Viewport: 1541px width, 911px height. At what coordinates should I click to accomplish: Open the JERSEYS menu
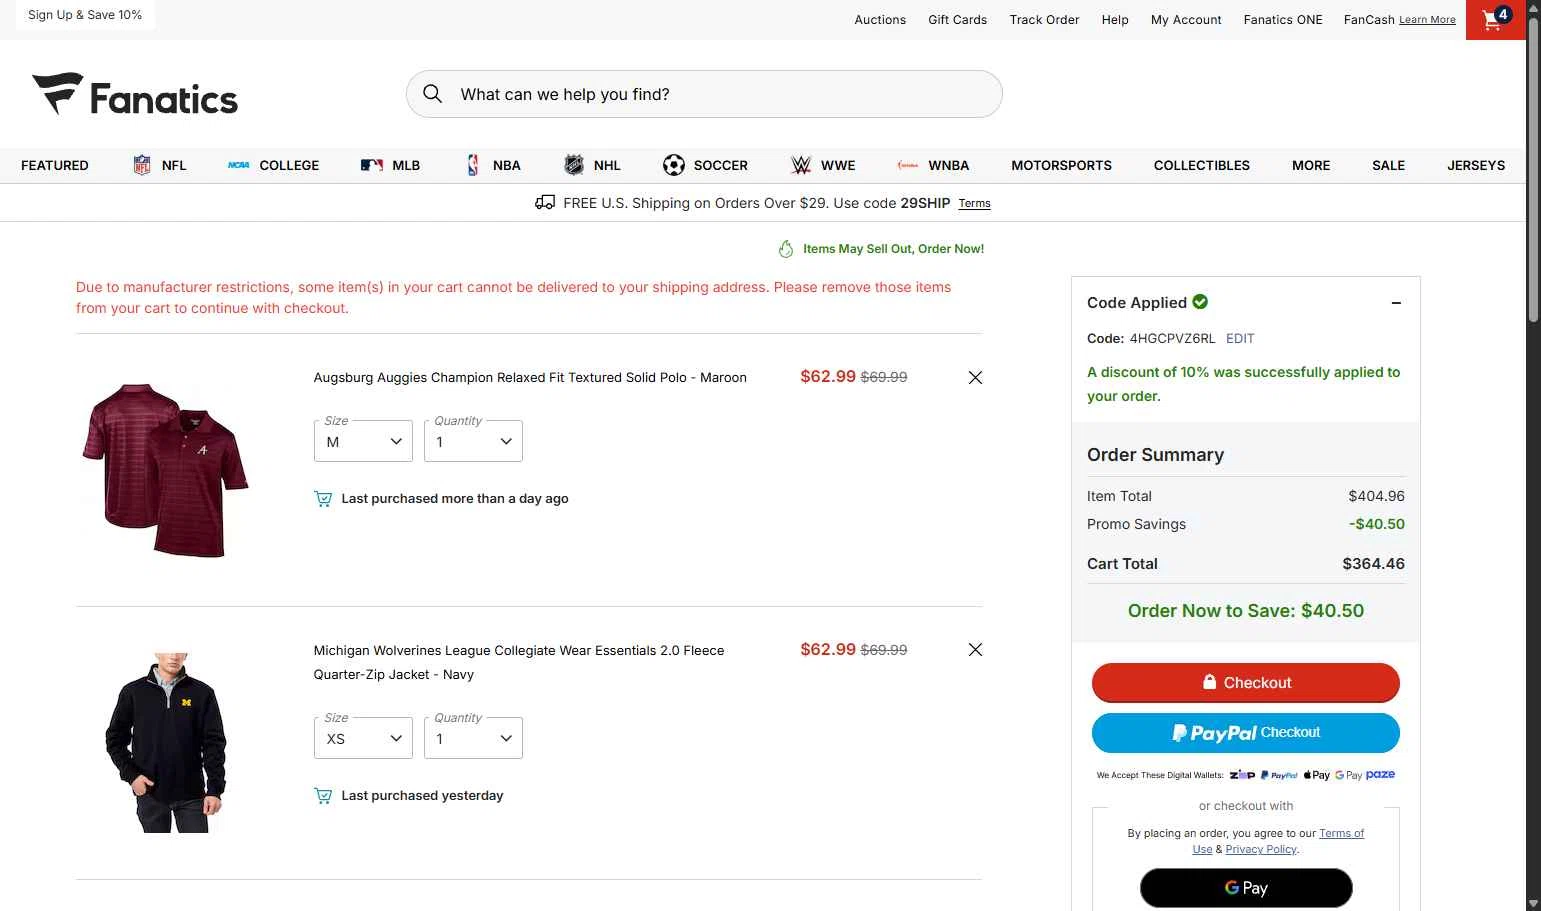pyautogui.click(x=1476, y=165)
